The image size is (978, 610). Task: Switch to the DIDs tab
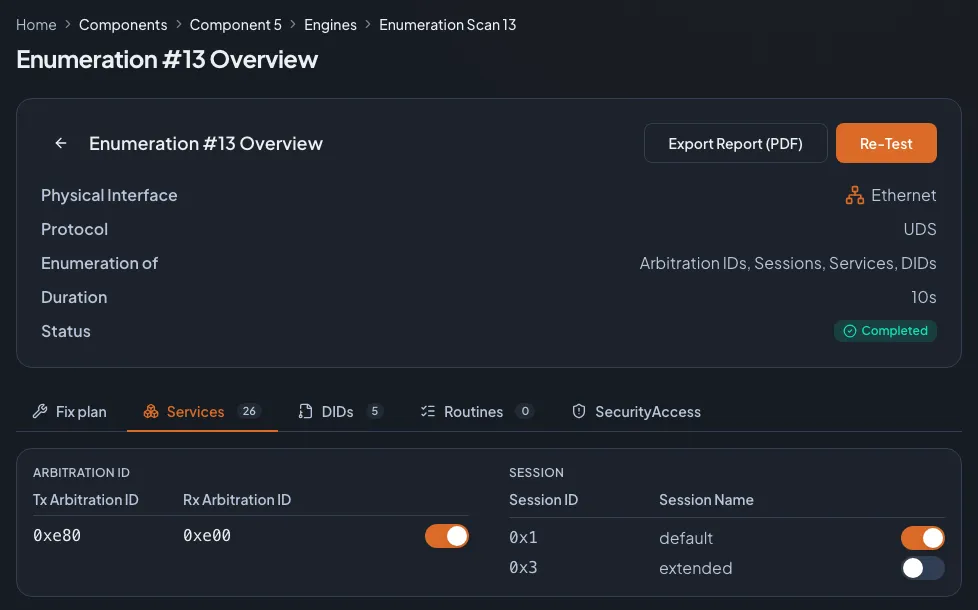coord(340,412)
